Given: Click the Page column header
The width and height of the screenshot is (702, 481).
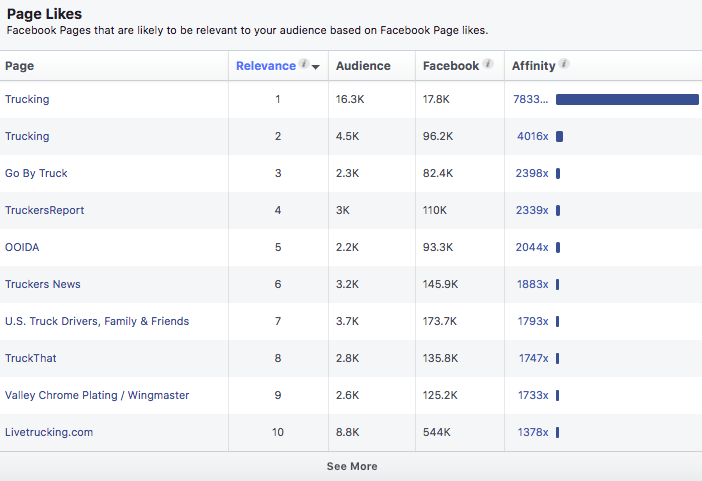Looking at the screenshot, I should tap(20, 66).
